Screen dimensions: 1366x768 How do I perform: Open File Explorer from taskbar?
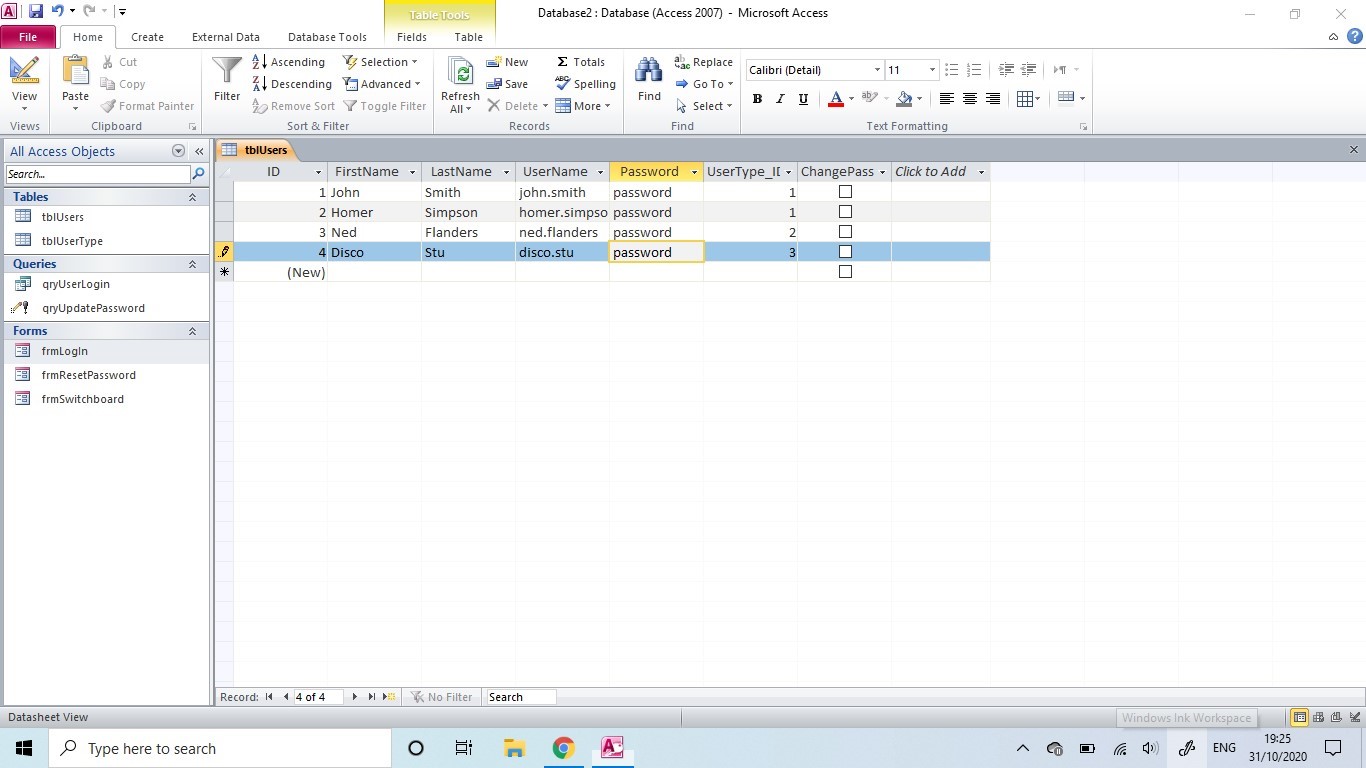tap(514, 748)
